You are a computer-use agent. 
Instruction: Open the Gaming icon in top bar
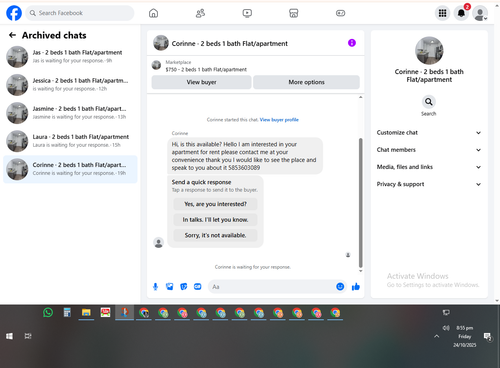point(340,13)
